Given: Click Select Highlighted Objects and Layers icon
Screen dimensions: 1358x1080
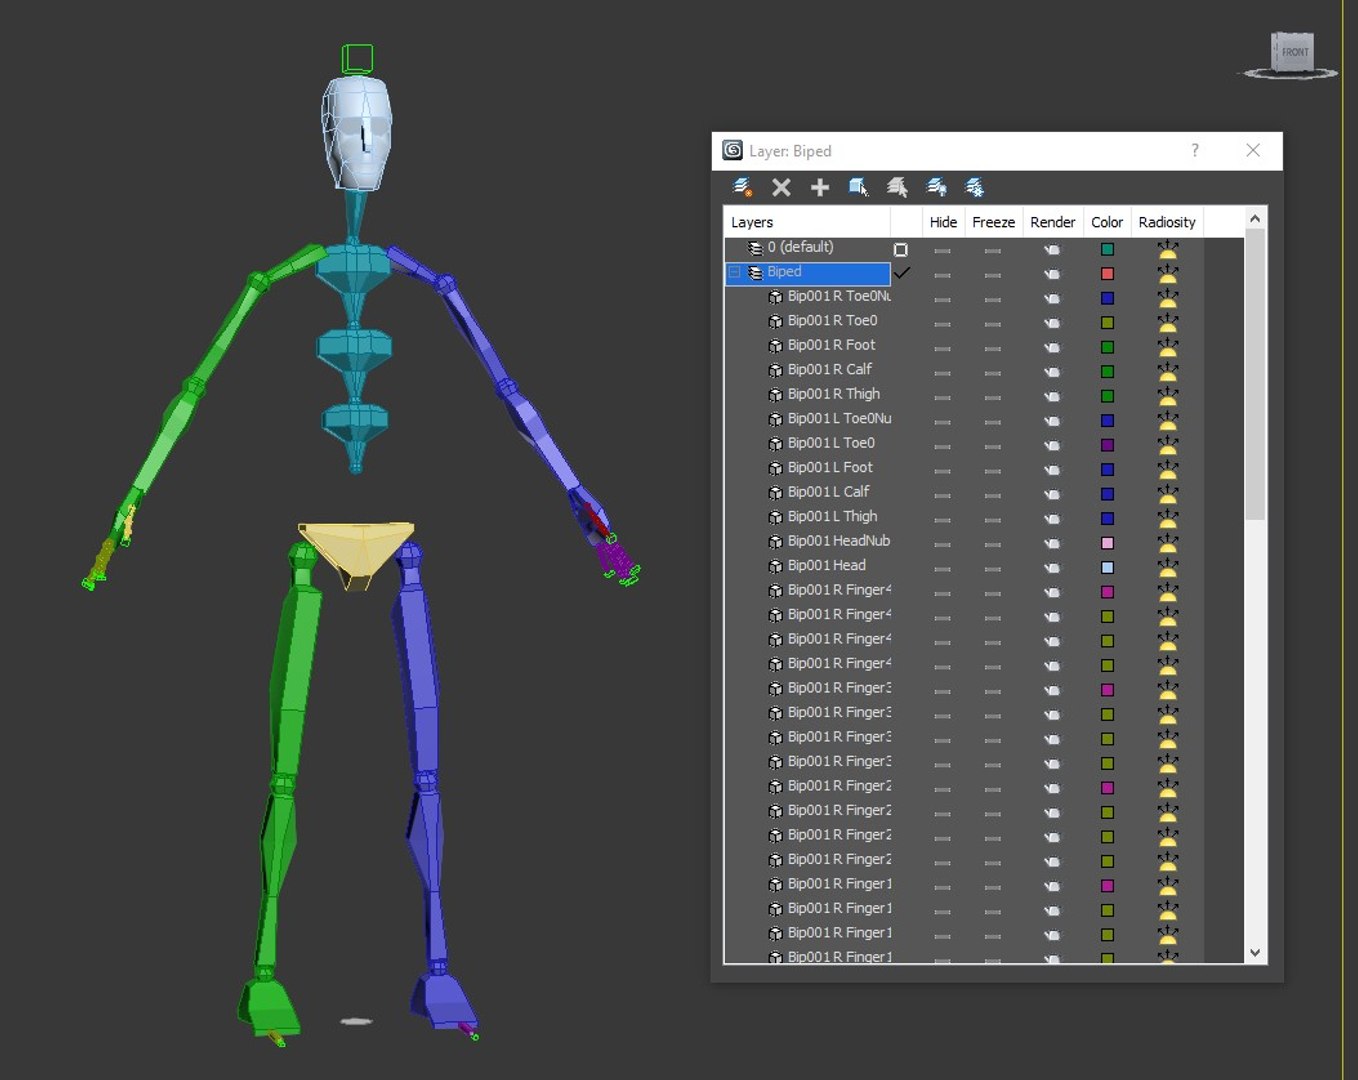Looking at the screenshot, I should [x=858, y=187].
